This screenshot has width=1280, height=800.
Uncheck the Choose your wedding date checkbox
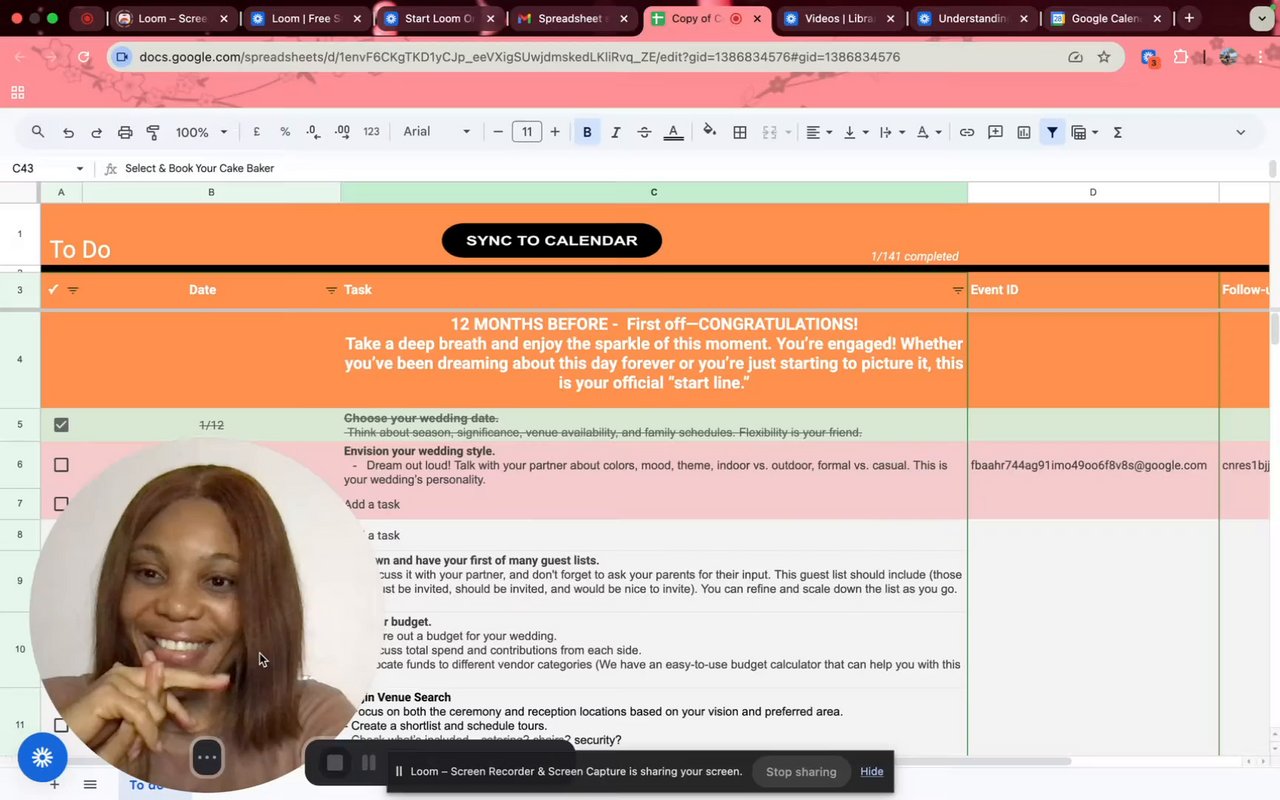coord(61,425)
